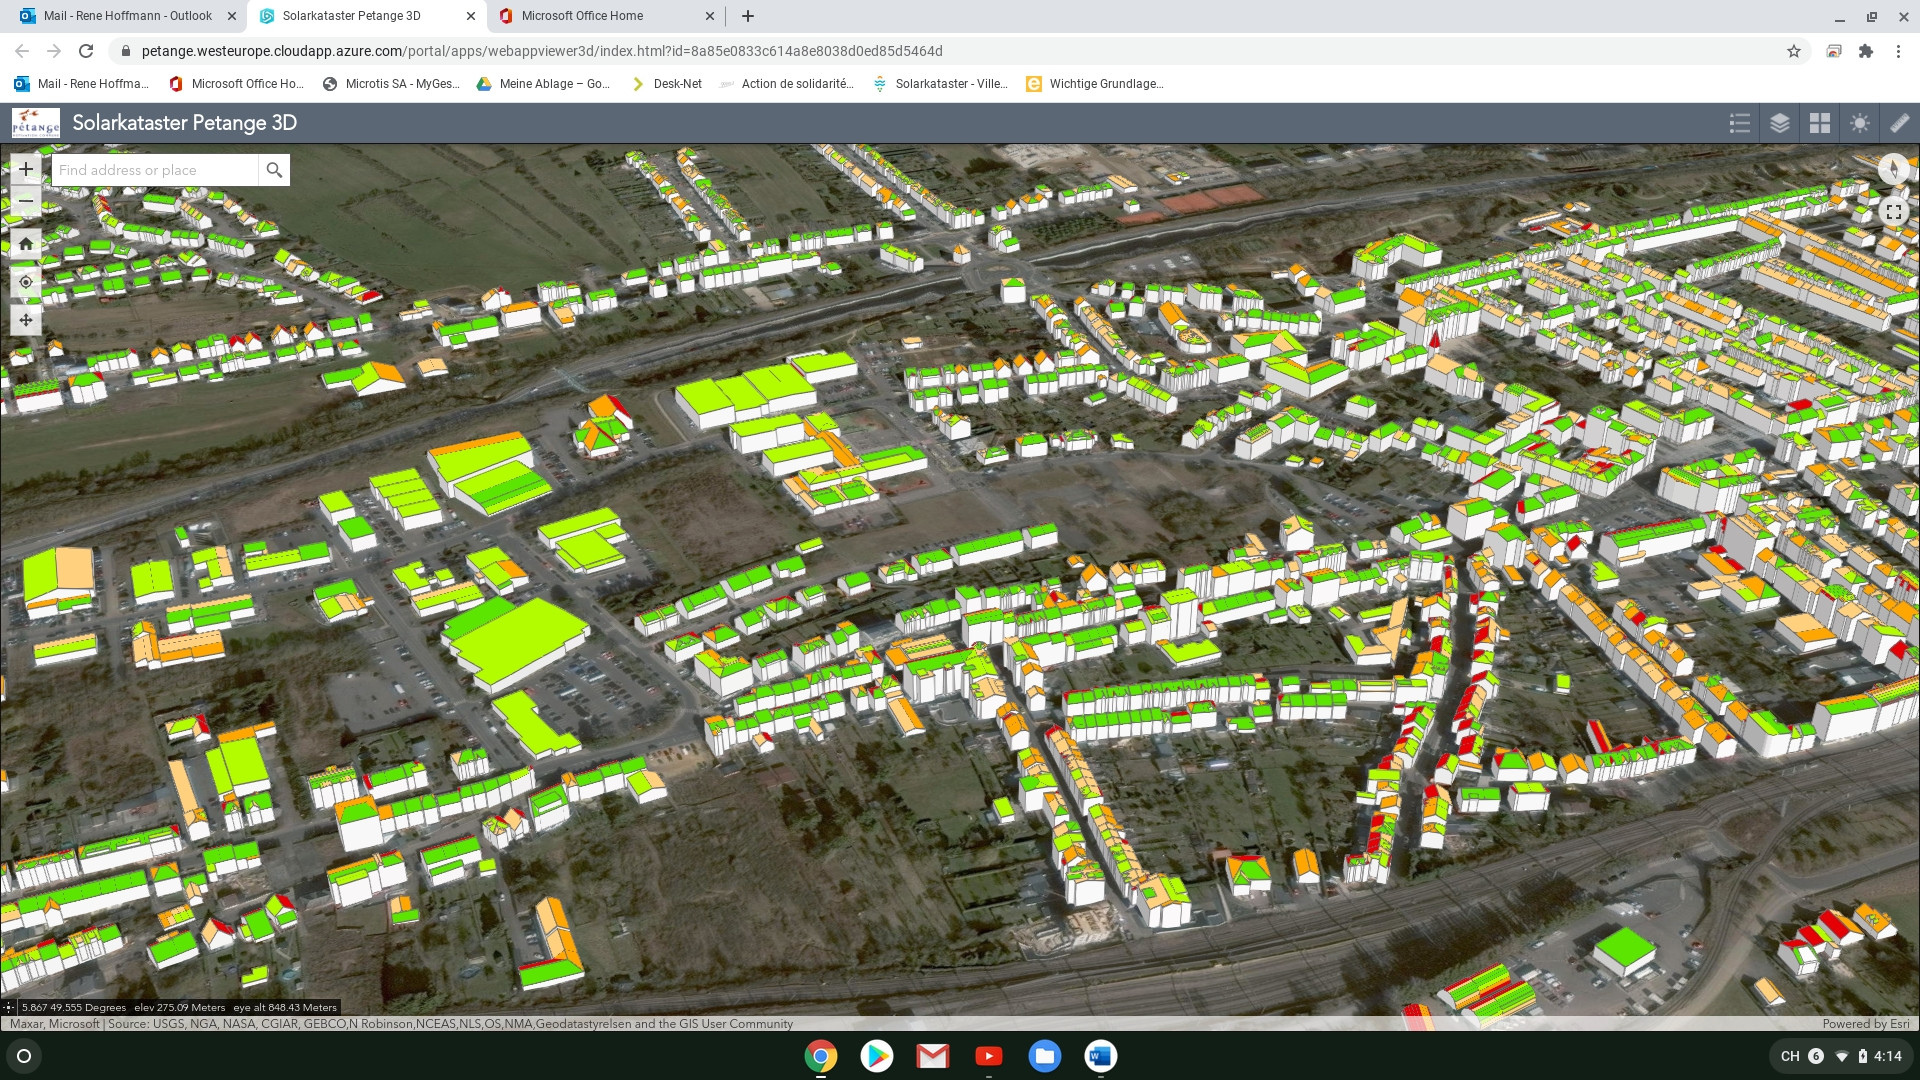Open the Basemap Gallery widget
Screen dimensions: 1920x1080
pos(1820,123)
